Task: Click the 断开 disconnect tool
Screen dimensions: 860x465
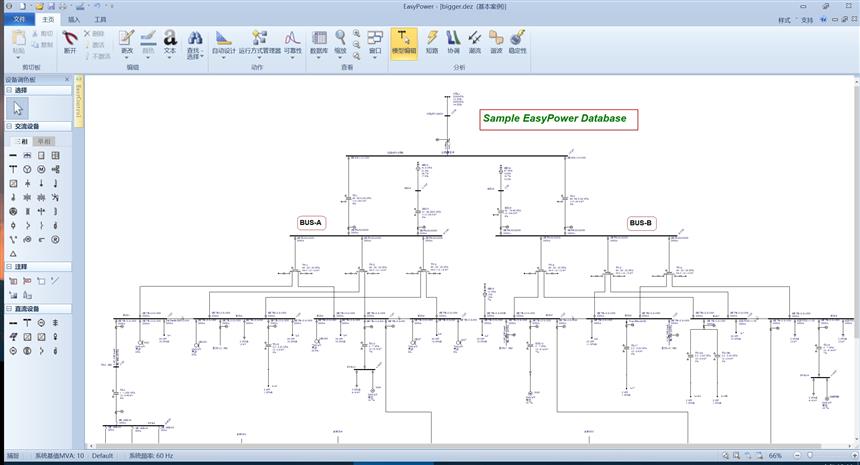Action: (70, 42)
